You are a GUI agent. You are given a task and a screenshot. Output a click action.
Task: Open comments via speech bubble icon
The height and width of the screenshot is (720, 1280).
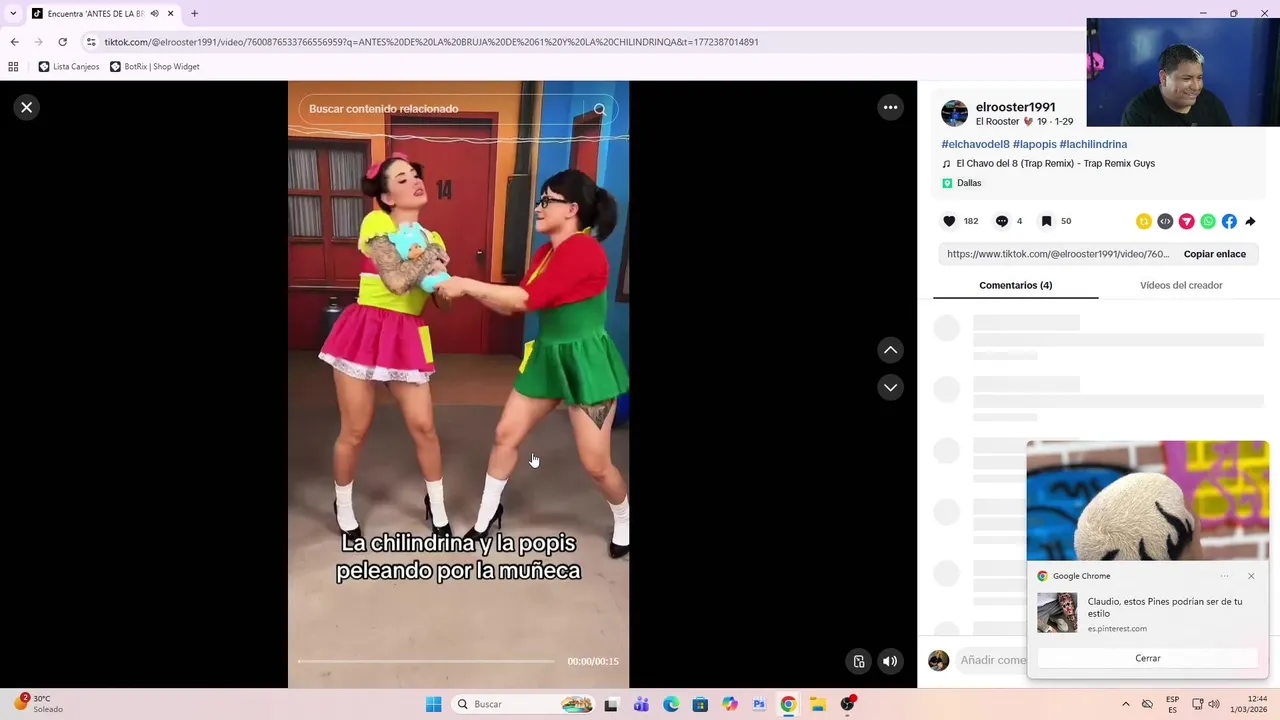tap(1001, 221)
